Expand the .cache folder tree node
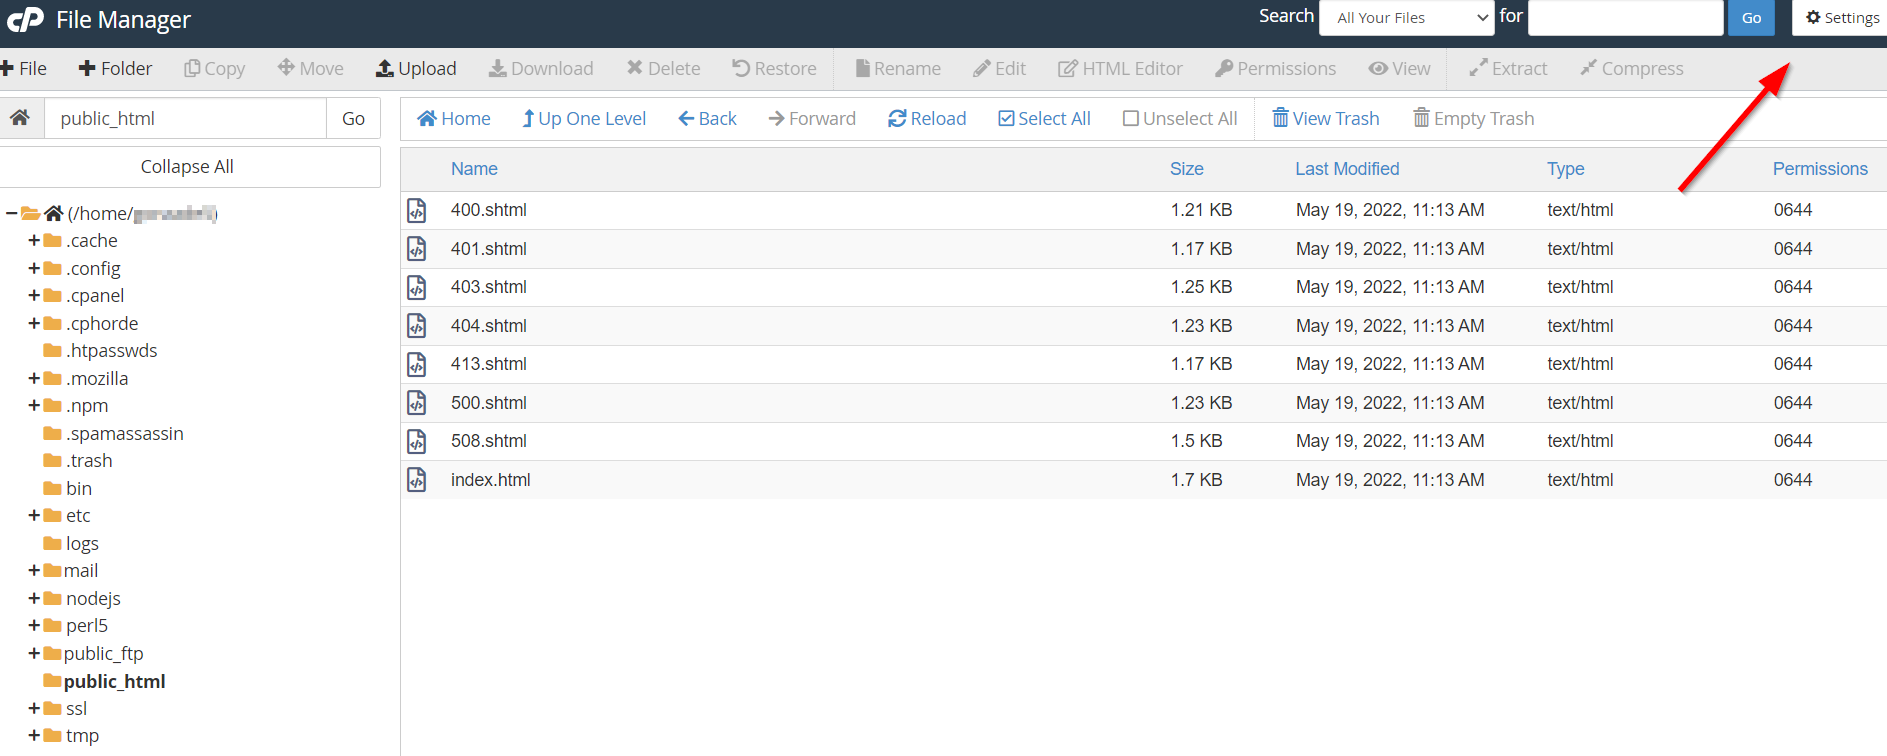The width and height of the screenshot is (1887, 756). [34, 241]
